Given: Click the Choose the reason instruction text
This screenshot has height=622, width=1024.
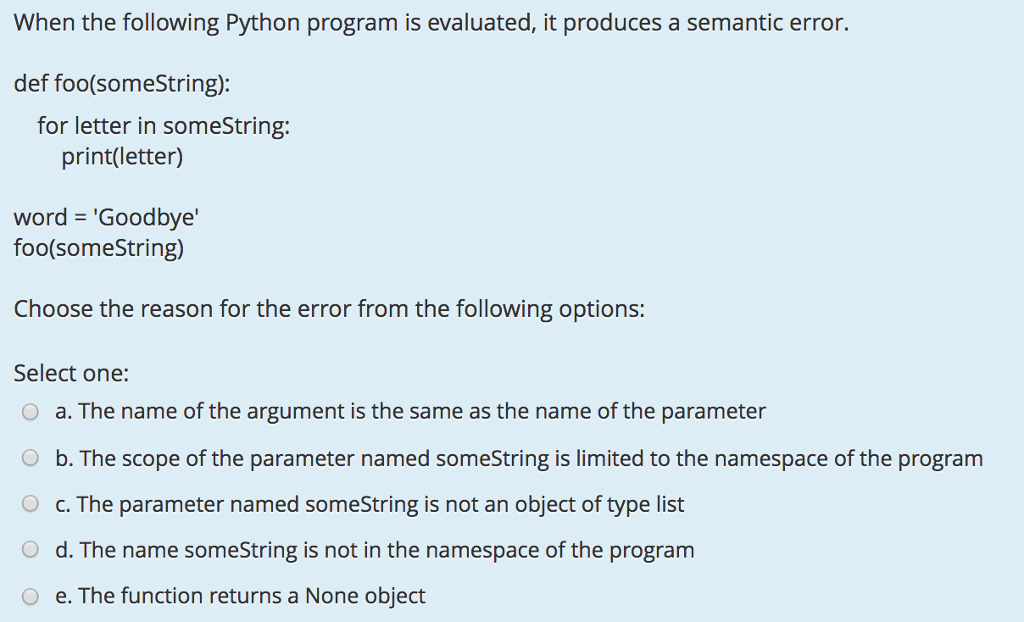Looking at the screenshot, I should point(329,308).
